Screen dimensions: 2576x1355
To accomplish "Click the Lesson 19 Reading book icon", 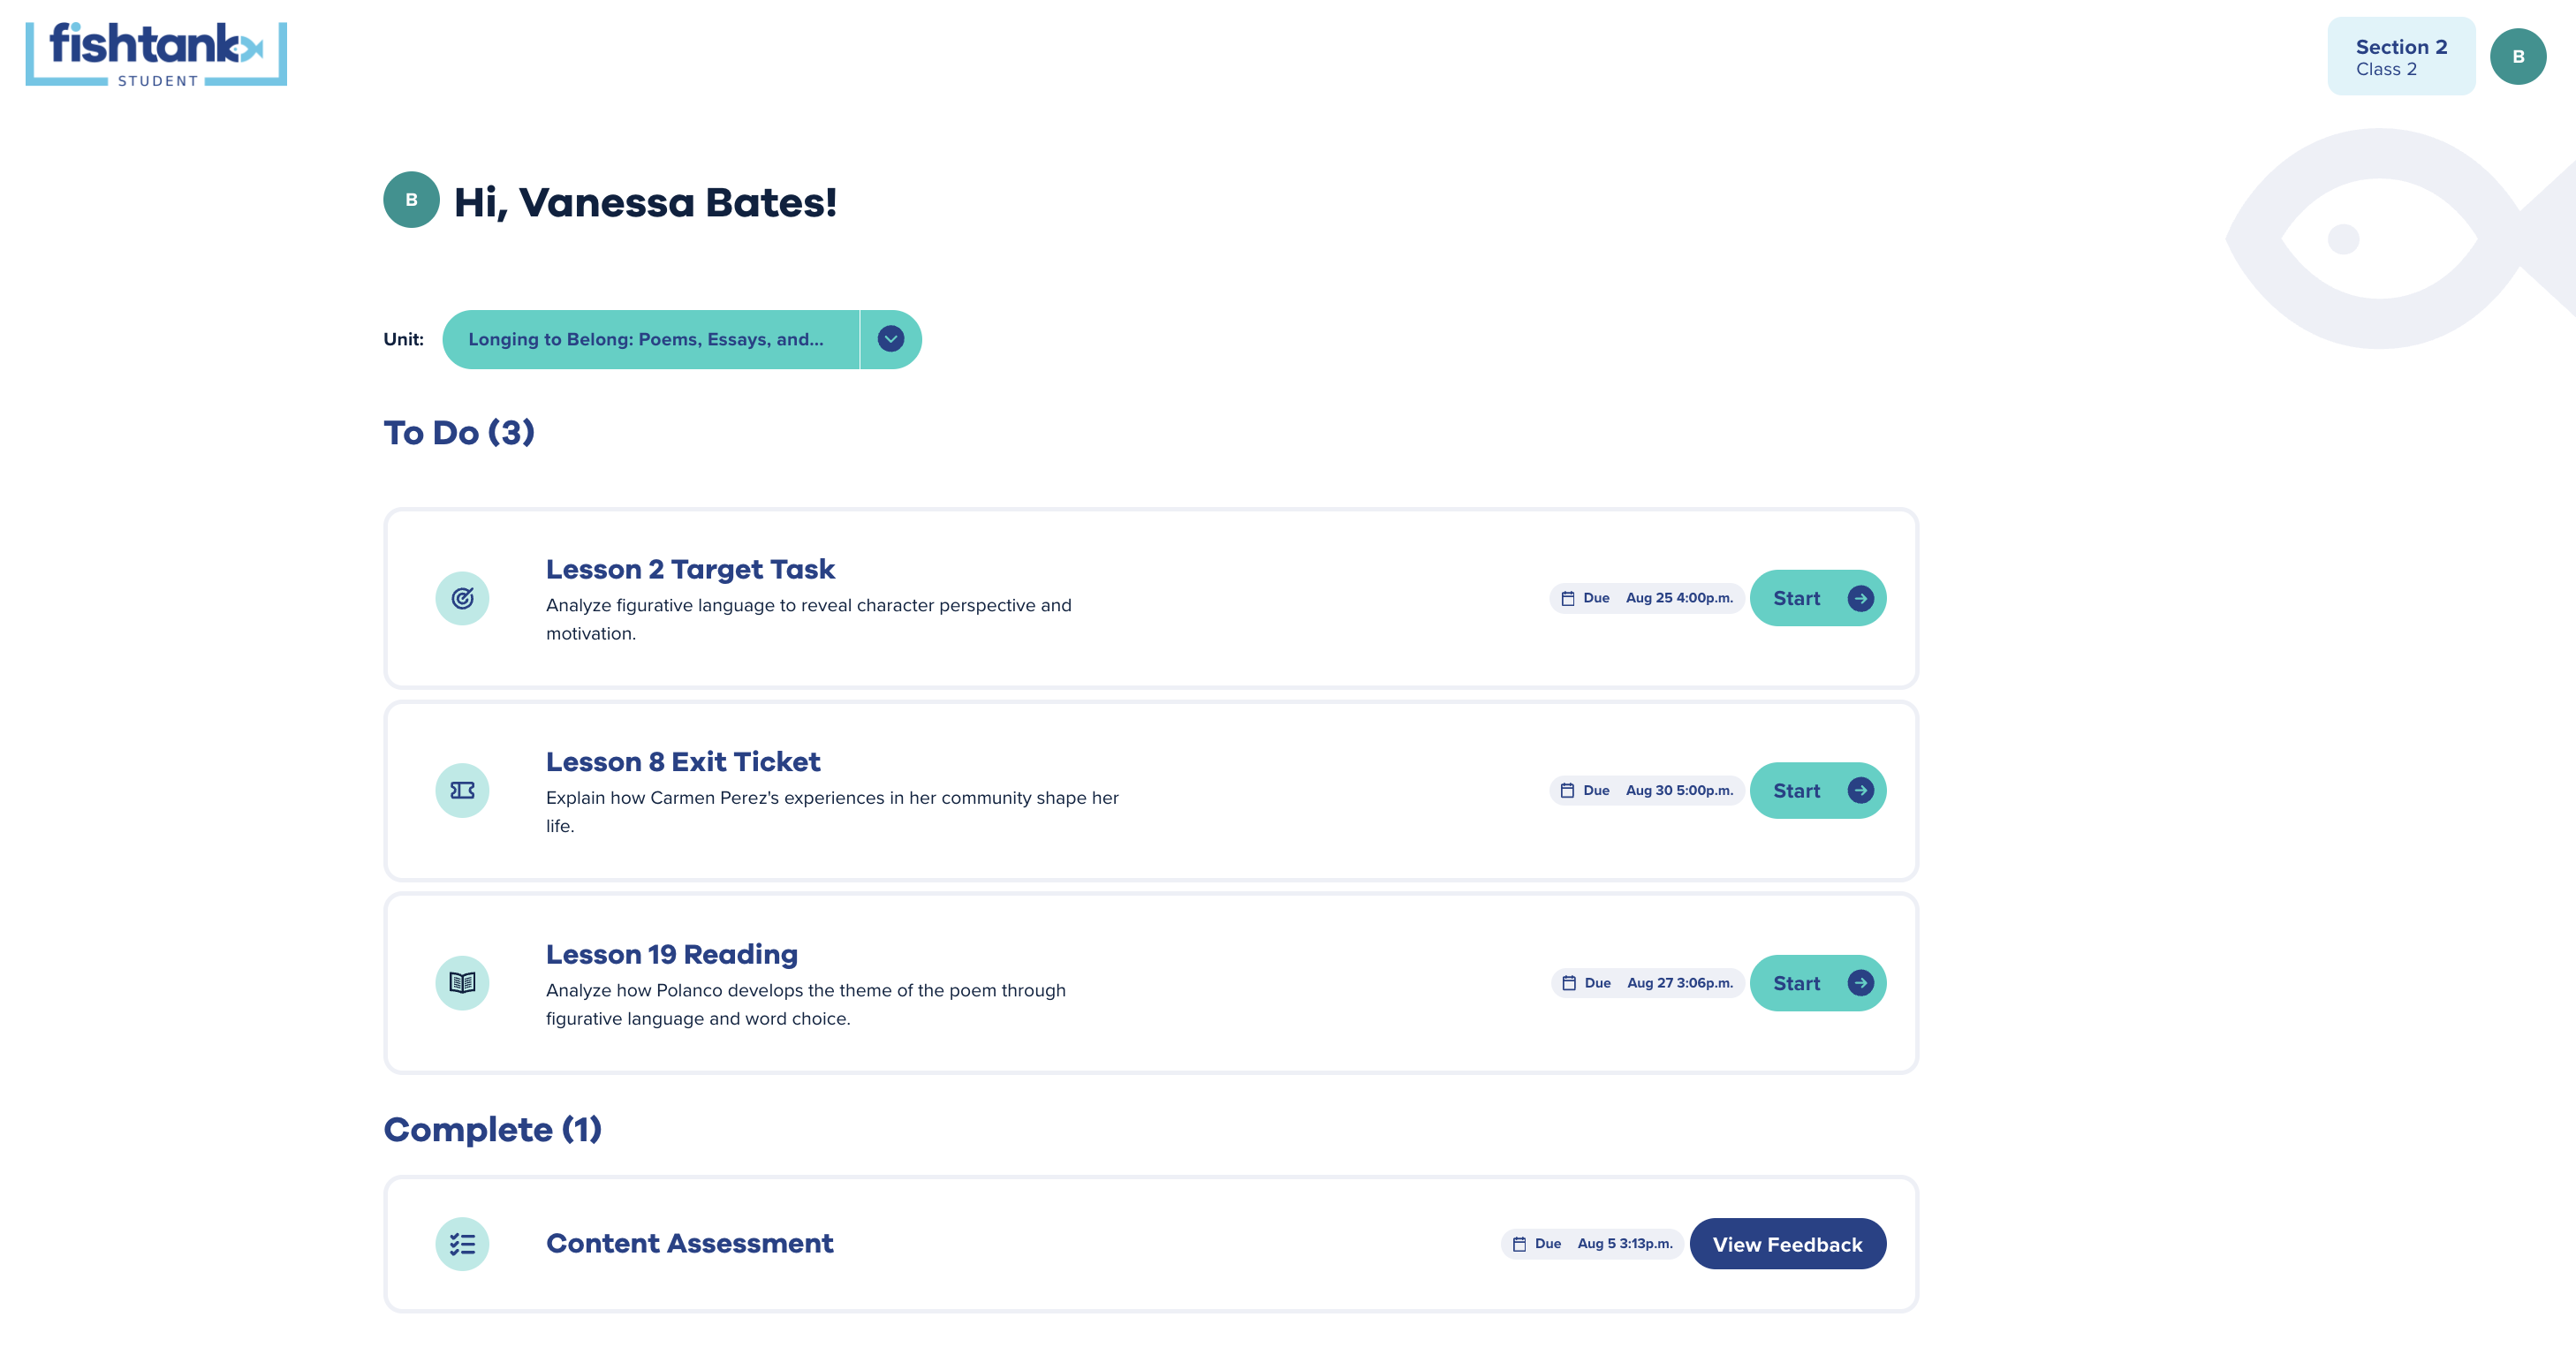I will coord(462,983).
